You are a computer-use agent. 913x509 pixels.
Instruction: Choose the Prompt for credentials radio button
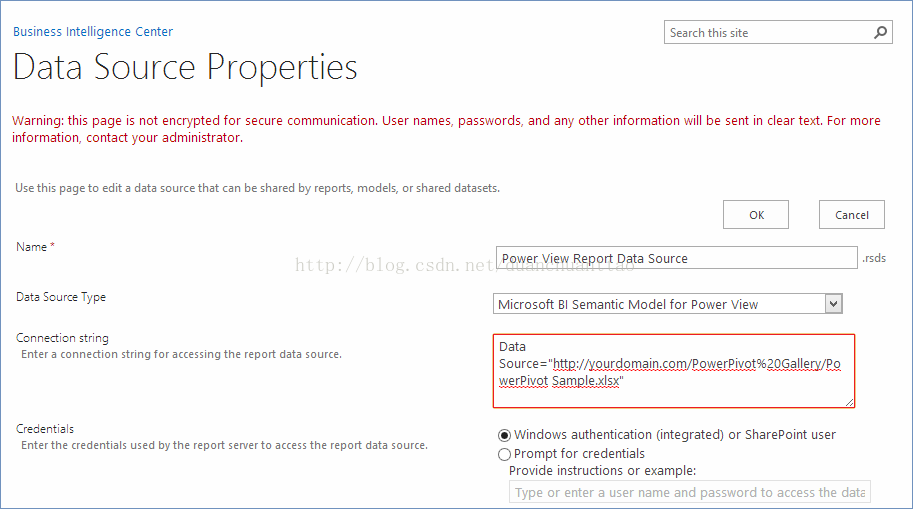(504, 454)
